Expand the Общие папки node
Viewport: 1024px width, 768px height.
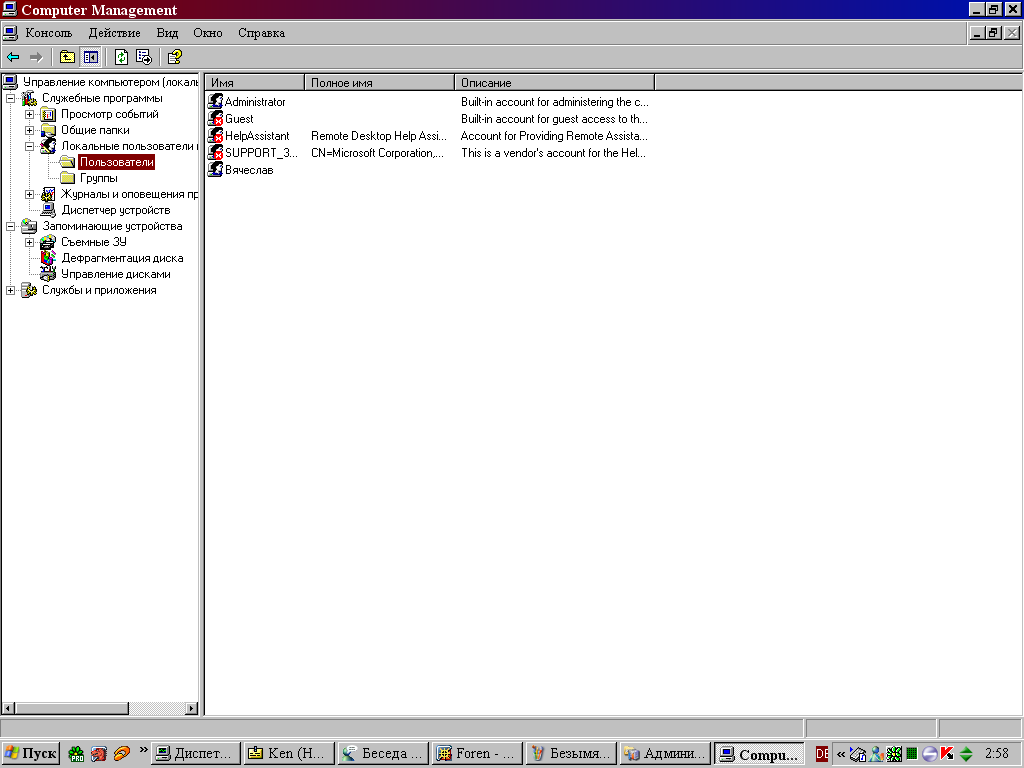30,131
